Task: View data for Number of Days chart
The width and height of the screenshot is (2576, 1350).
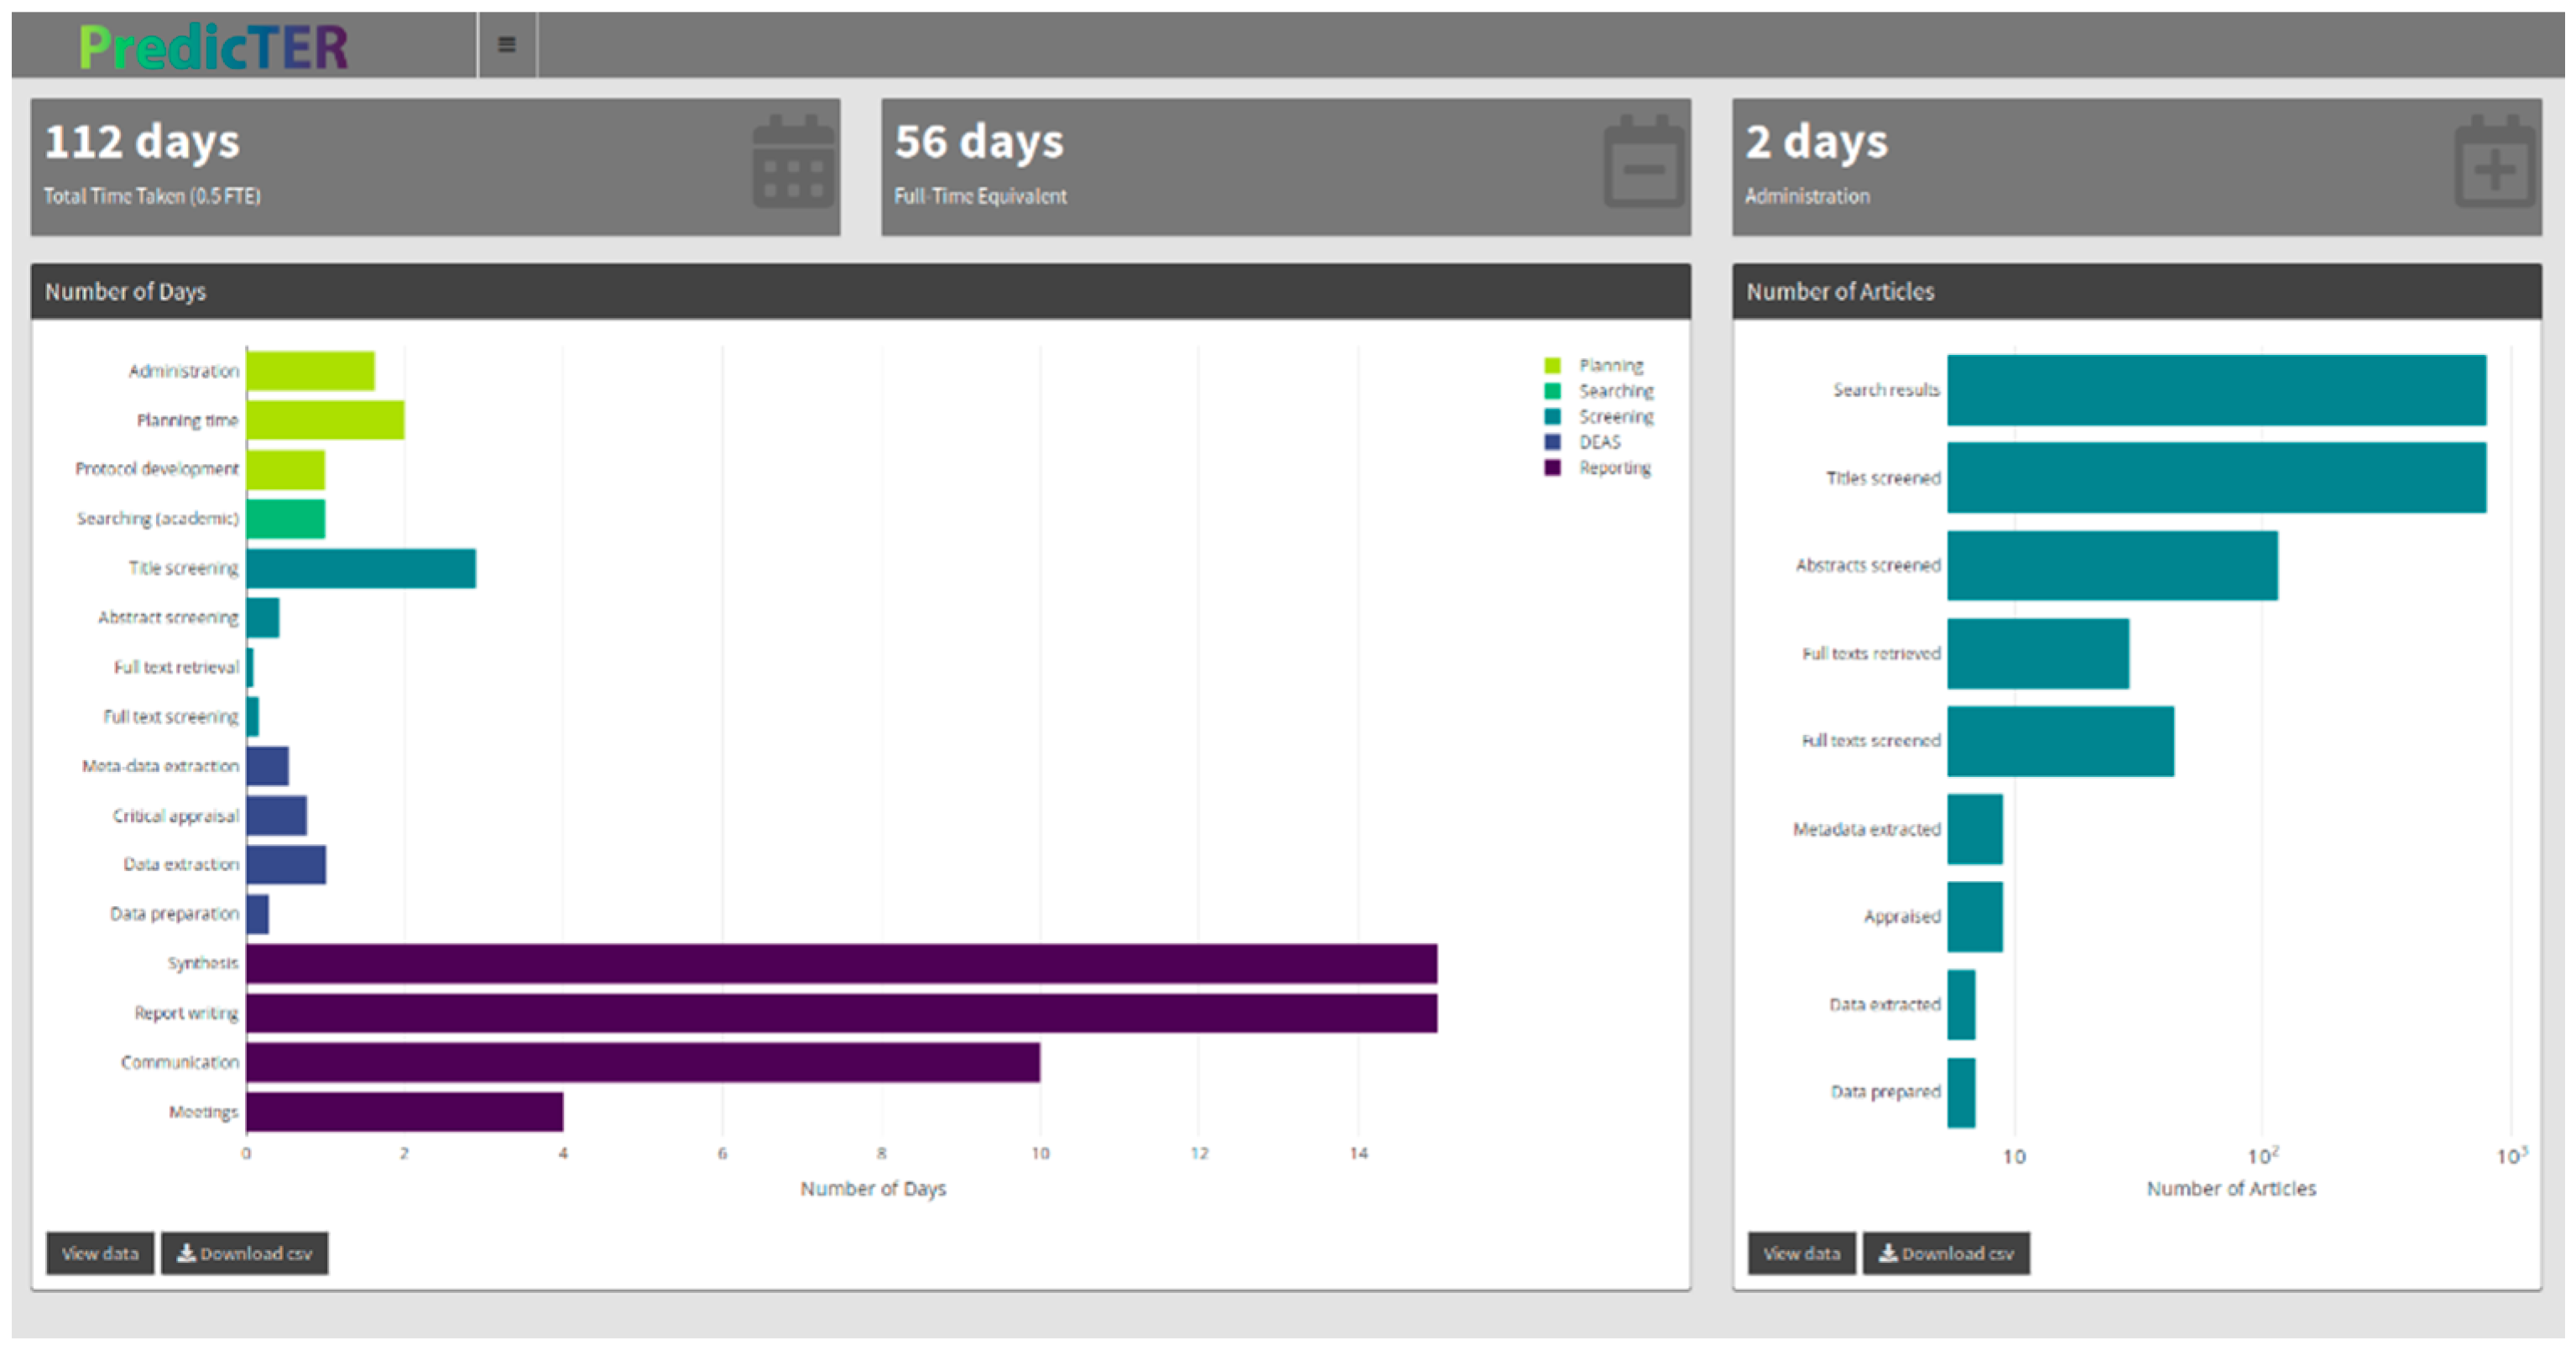Action: pos(100,1253)
